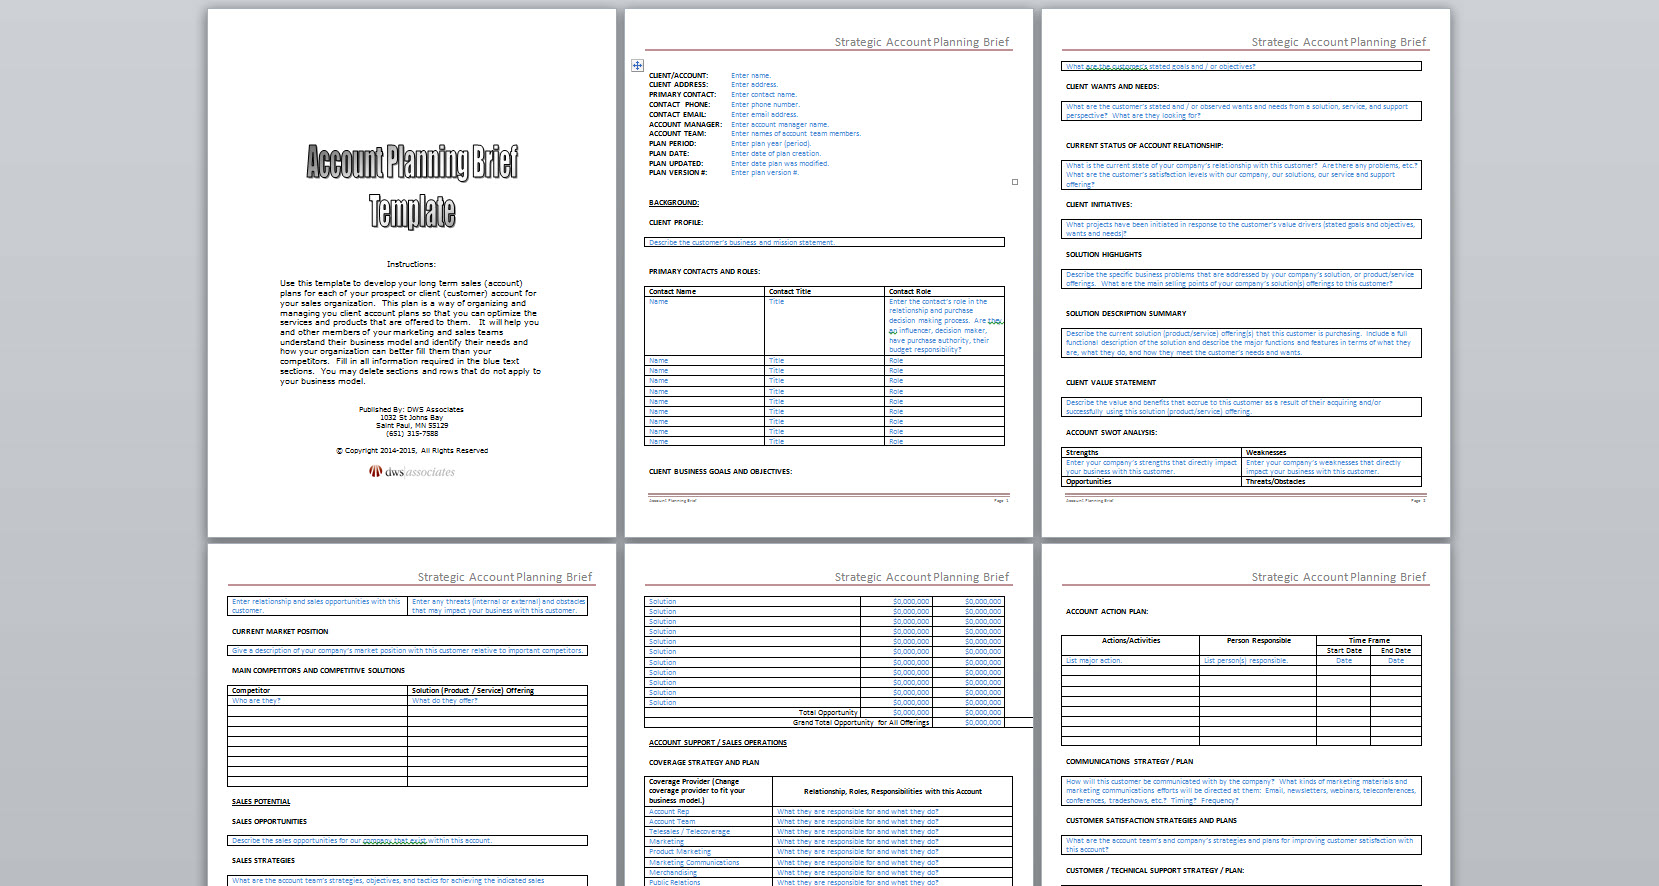Screen dimensions: 1659x886
Task: Click the 'Enter email address.' placeholder
Action: pyautogui.click(x=764, y=115)
